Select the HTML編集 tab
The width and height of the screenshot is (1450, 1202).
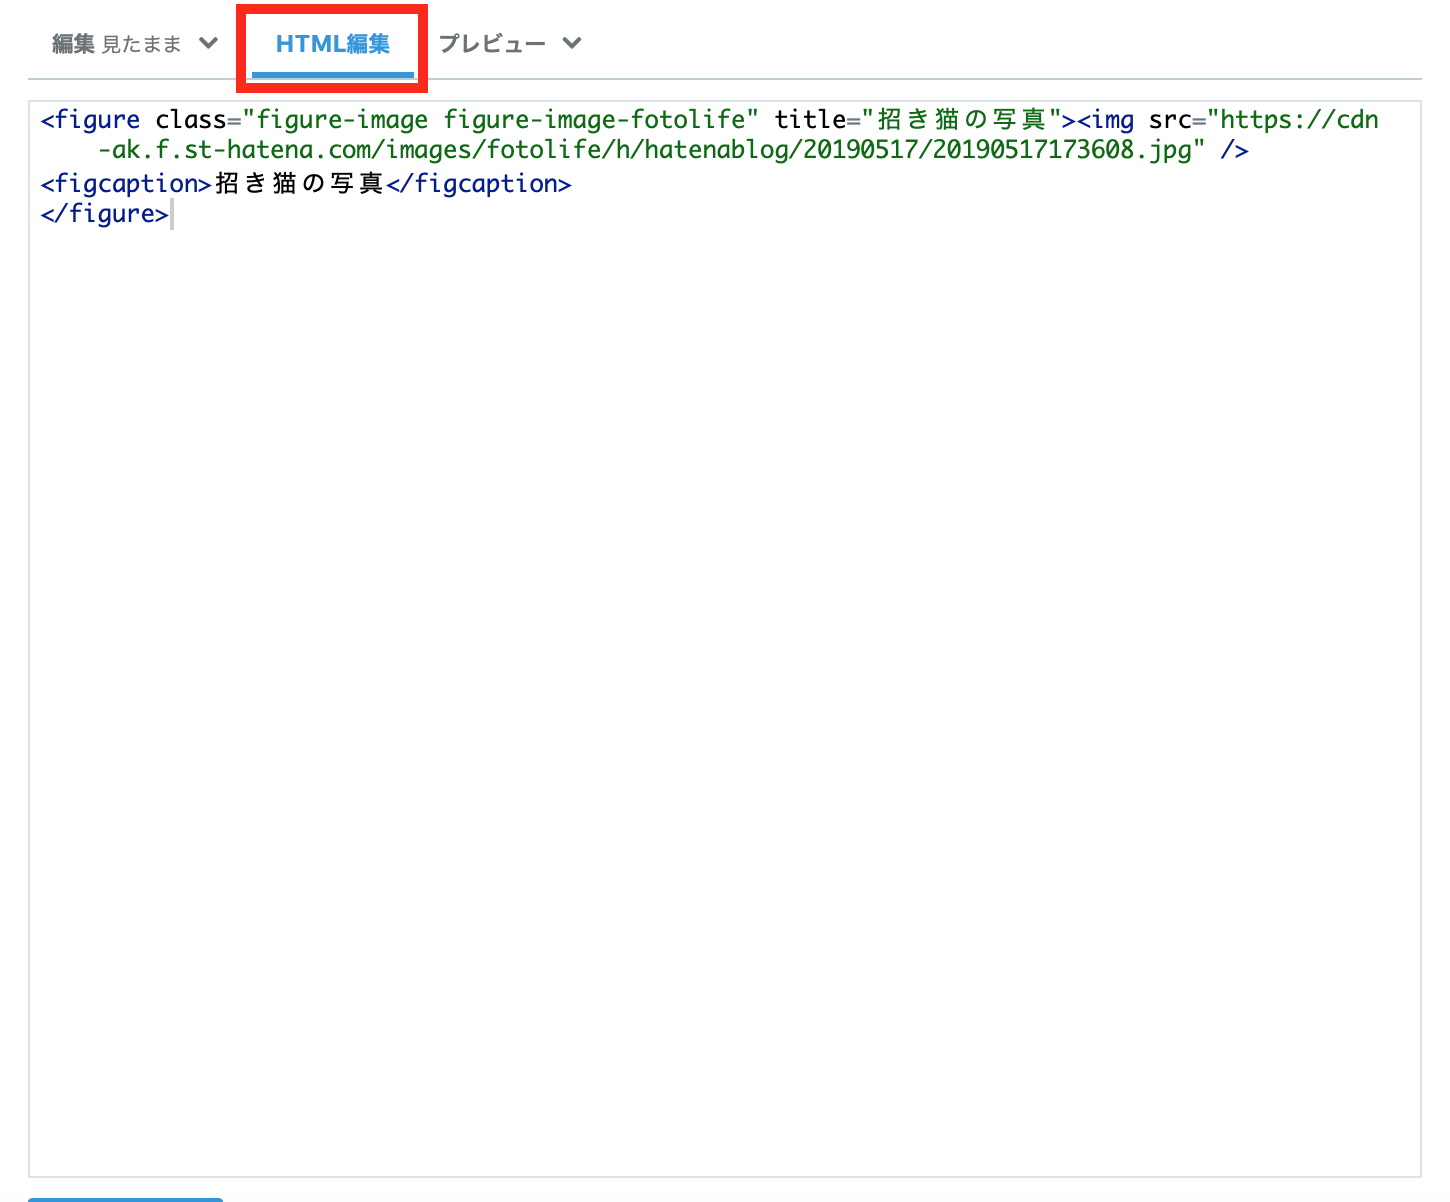(x=333, y=44)
